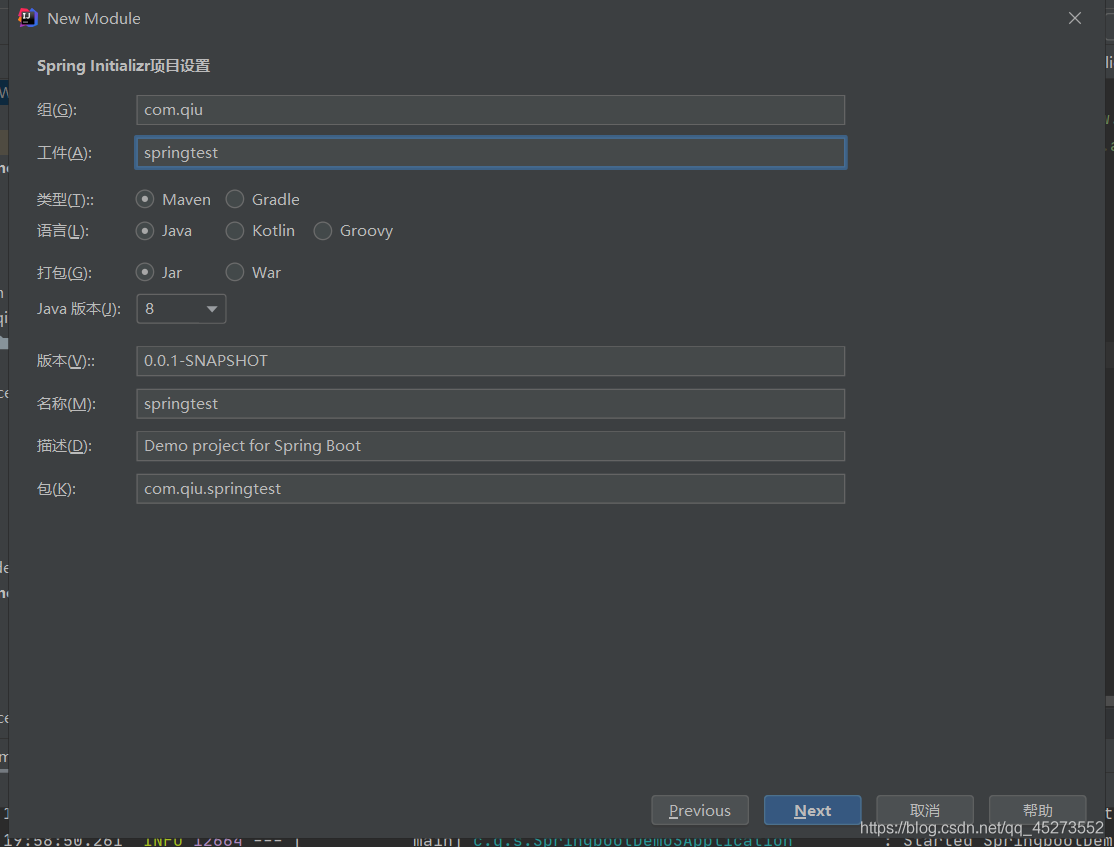Open the Java version dropdown
Image resolution: width=1114 pixels, height=847 pixels.
(x=181, y=309)
